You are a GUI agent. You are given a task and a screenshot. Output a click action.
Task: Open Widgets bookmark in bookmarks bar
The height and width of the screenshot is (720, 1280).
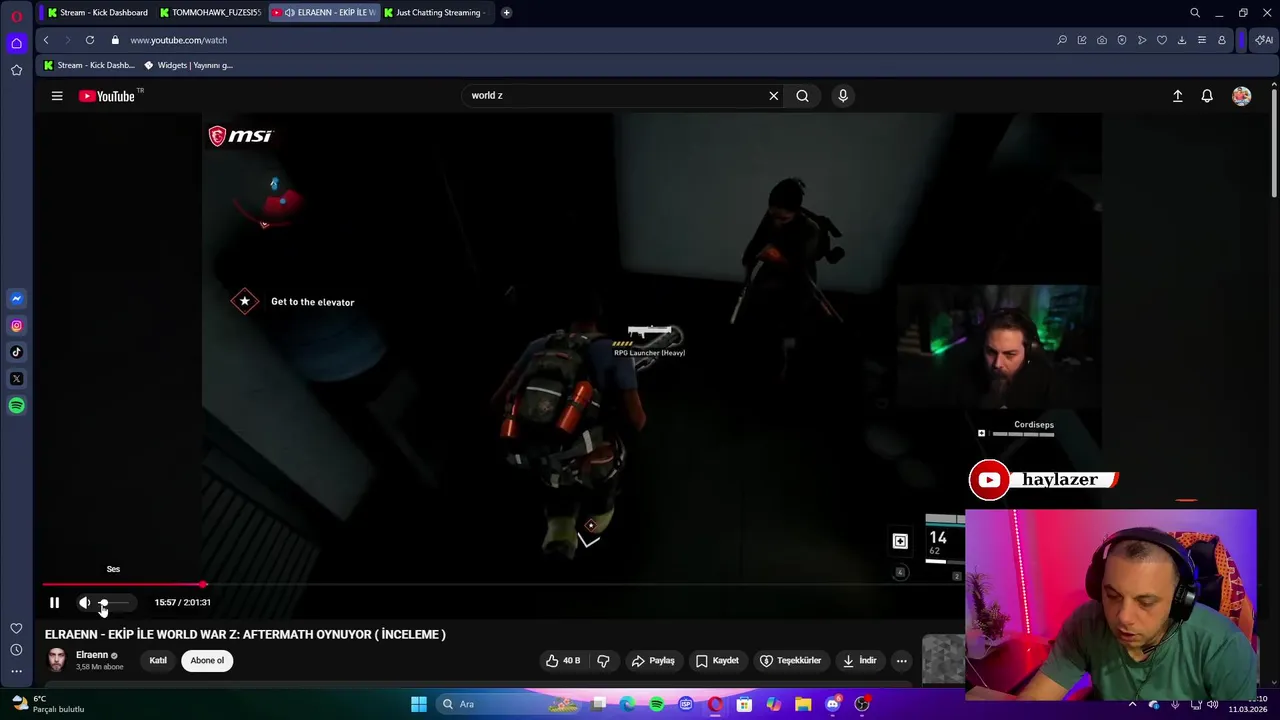click(x=188, y=65)
